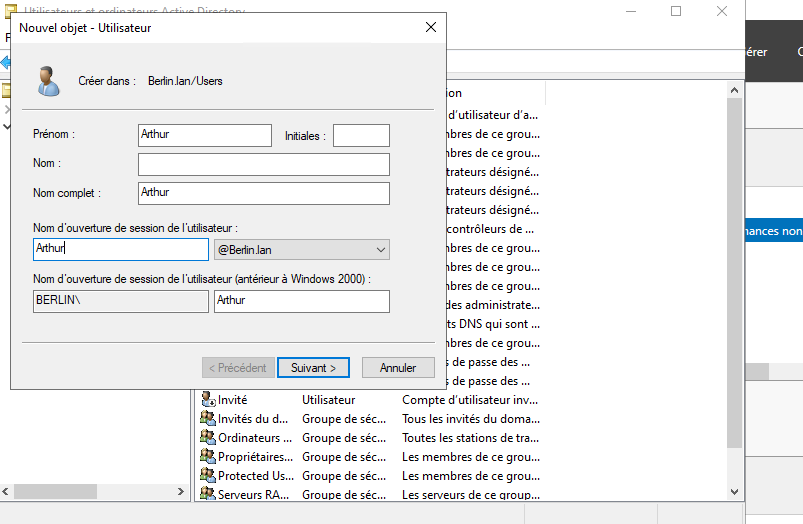Focus the Prénom input field

205,135
